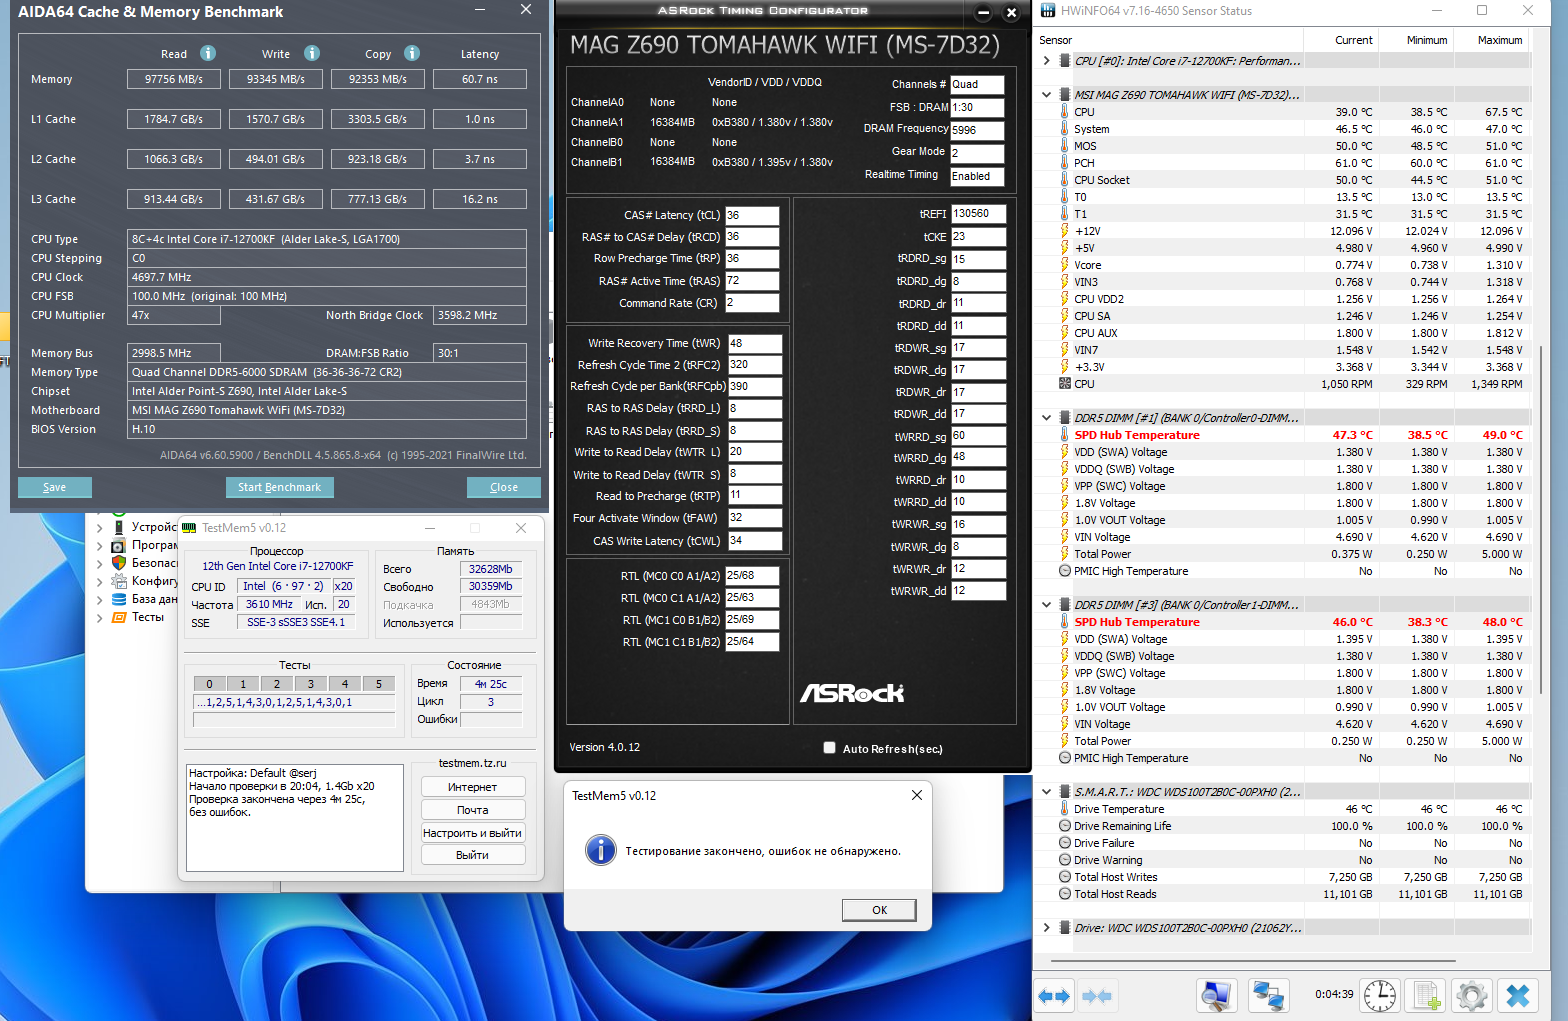This screenshot has width=1568, height=1021.
Task: Click the DRAM Frequency field
Action: point(977,130)
